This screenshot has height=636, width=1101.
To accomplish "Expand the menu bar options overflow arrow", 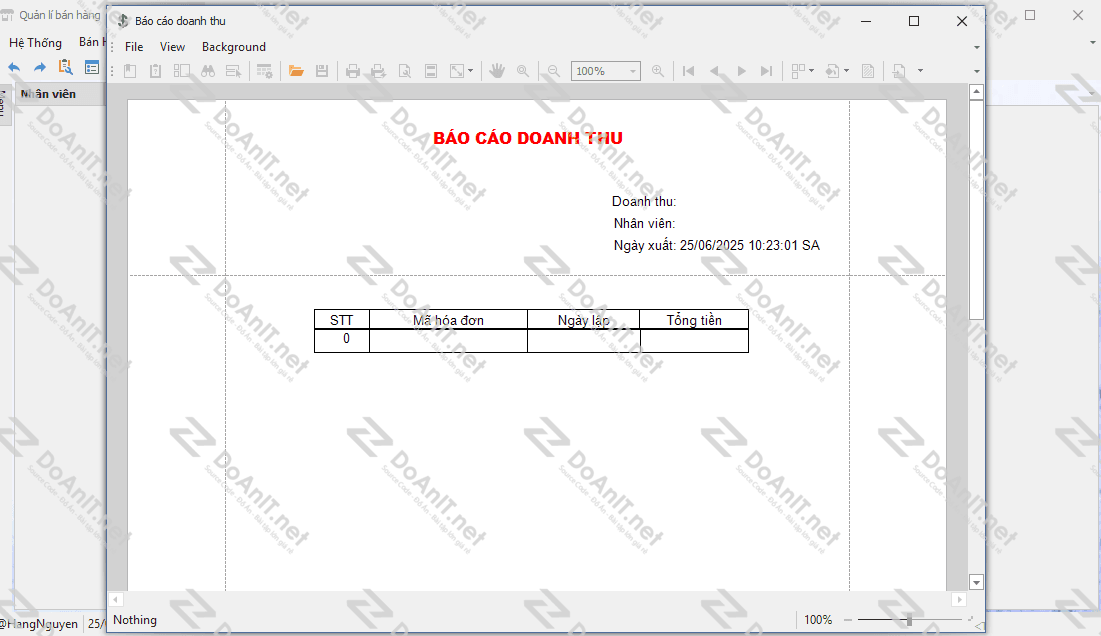I will [977, 47].
